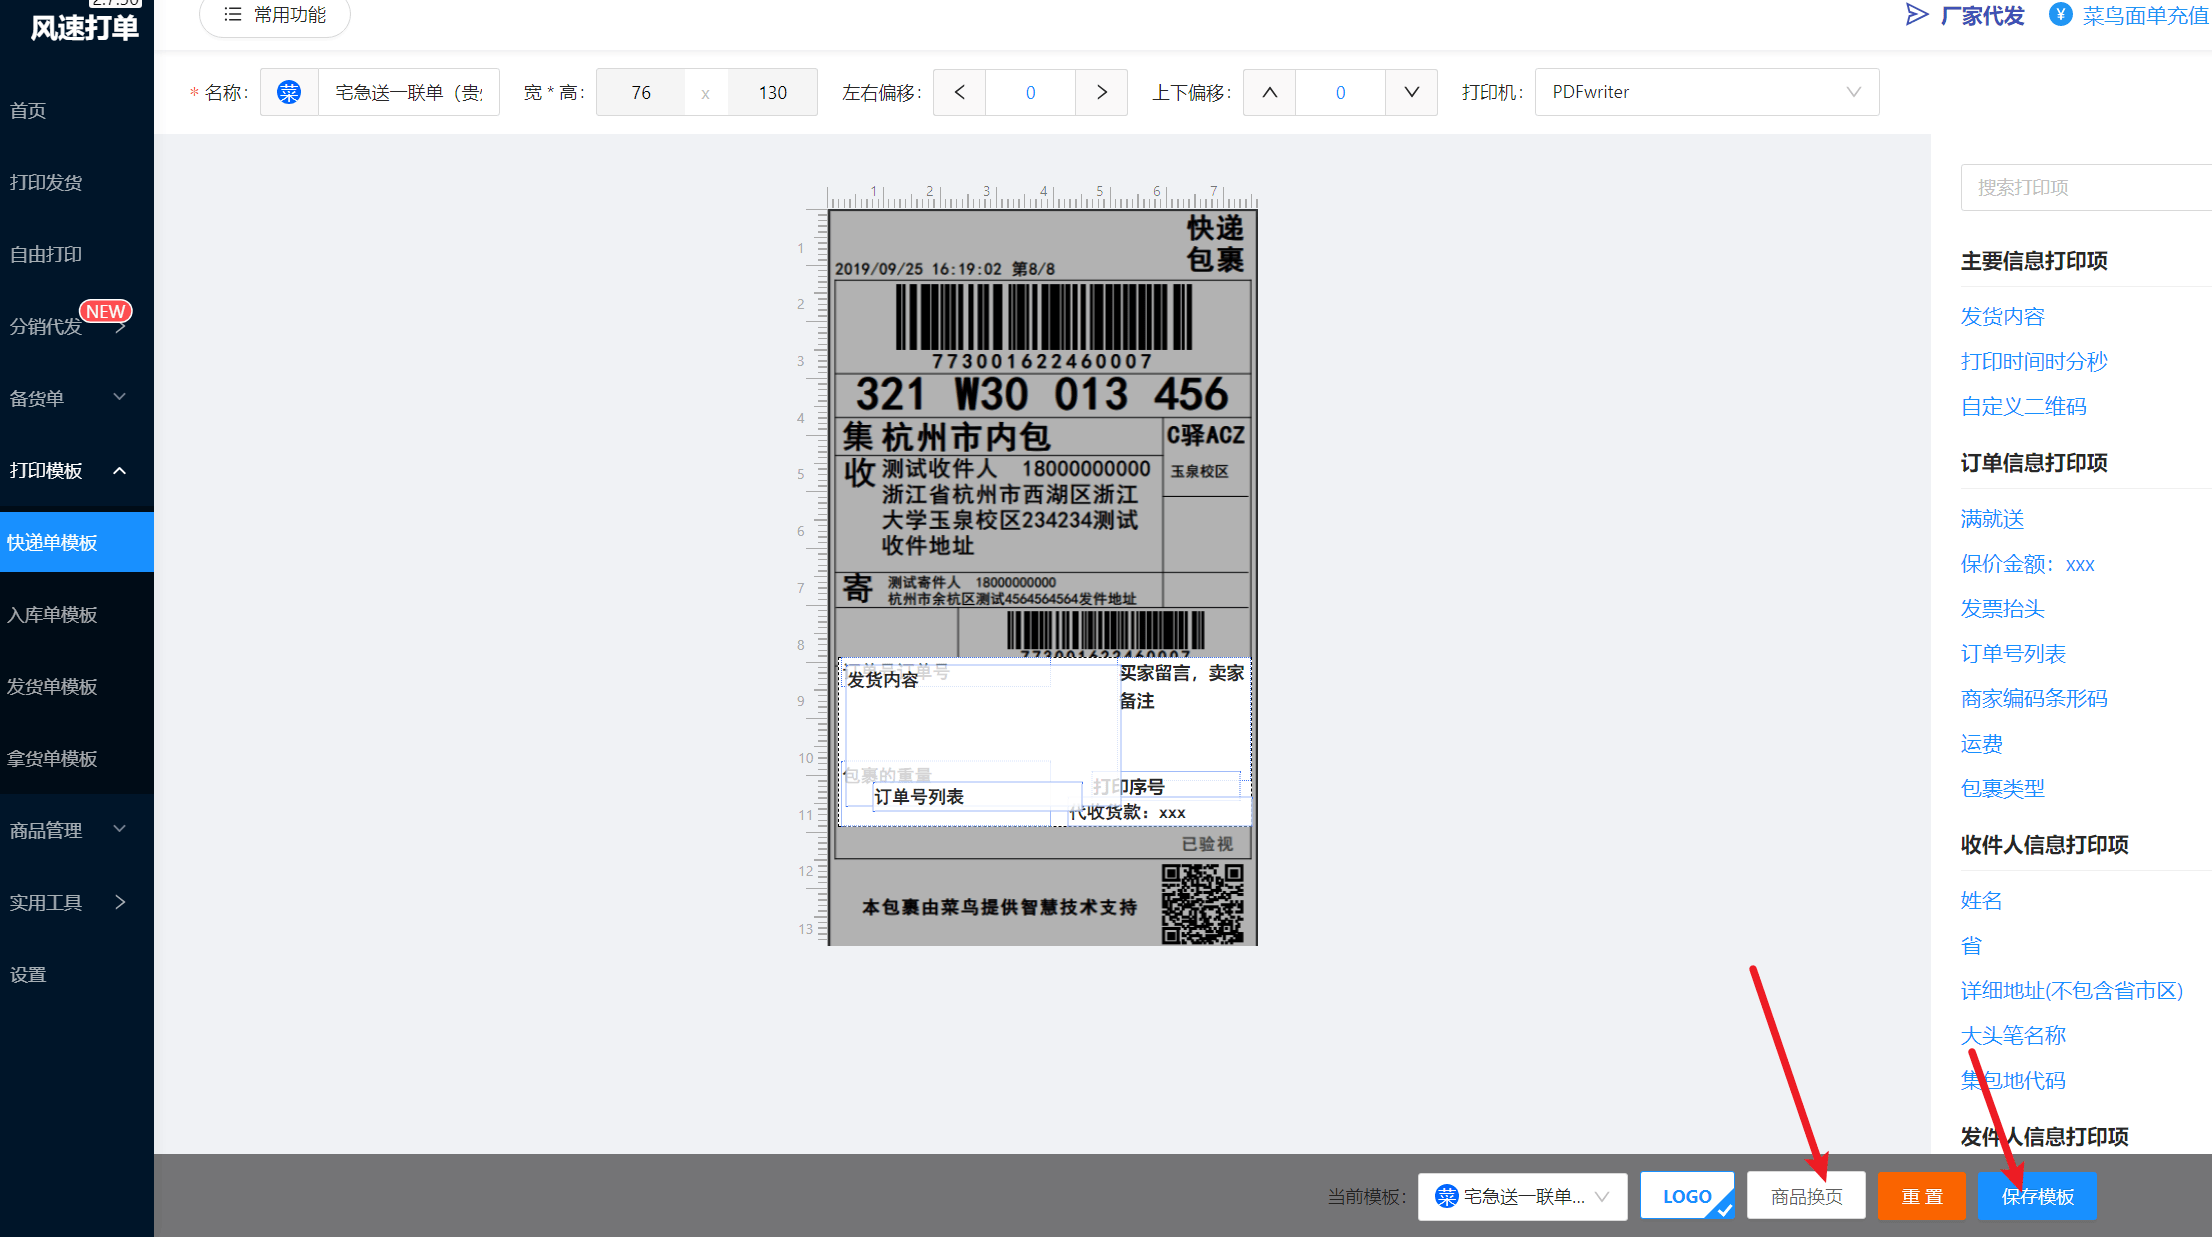Image resolution: width=2212 pixels, height=1237 pixels.
Task: Add the 自定义二维码 print item
Action: pos(2023,407)
